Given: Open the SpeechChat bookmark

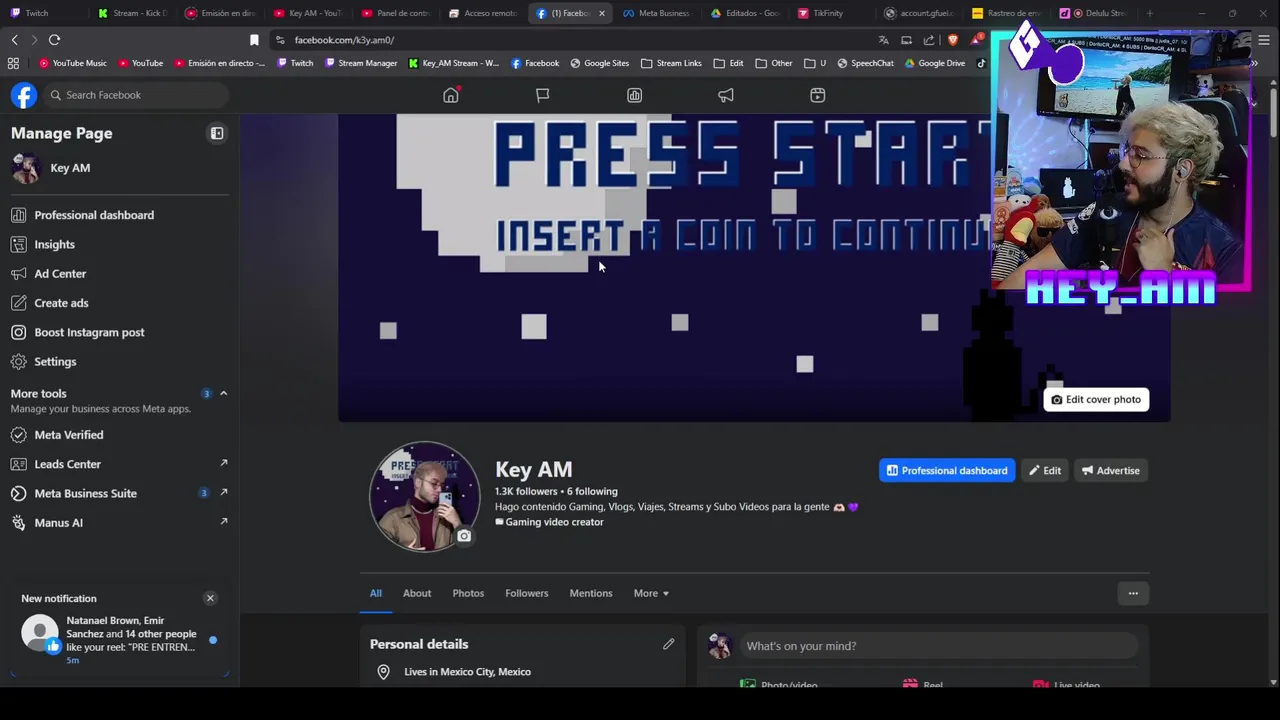Looking at the screenshot, I should [865, 63].
